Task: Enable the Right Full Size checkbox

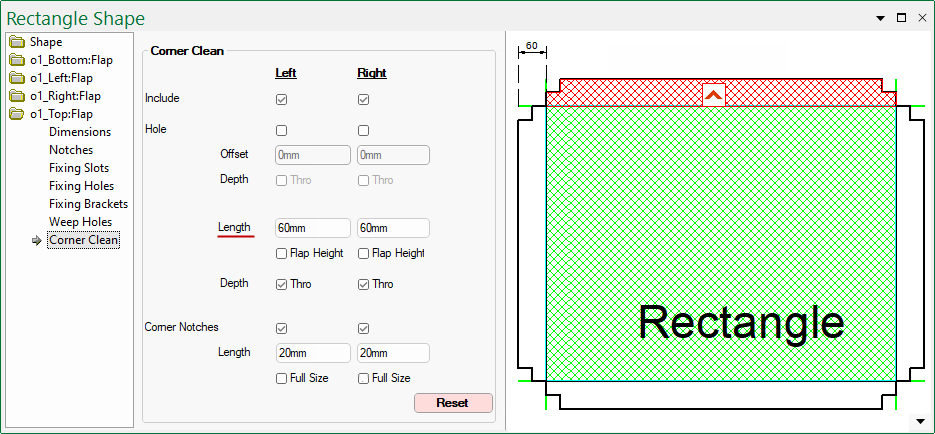Action: point(363,379)
